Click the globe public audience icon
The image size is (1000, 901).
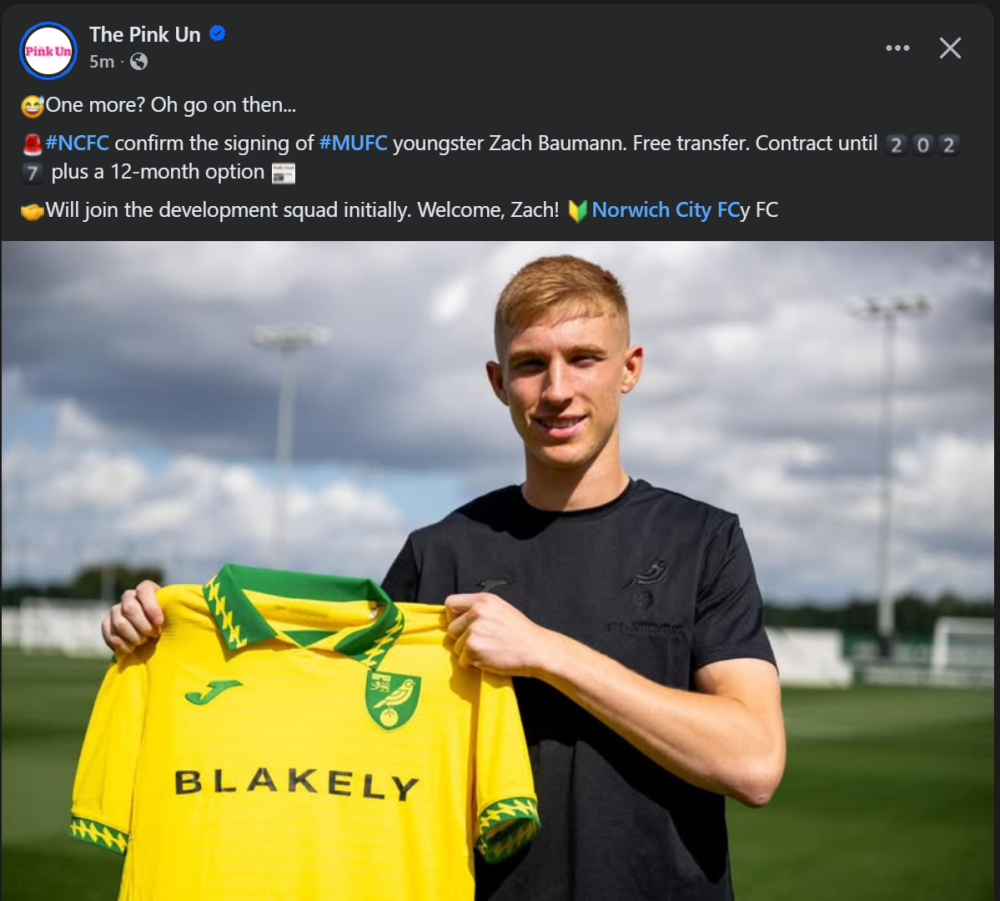139,62
